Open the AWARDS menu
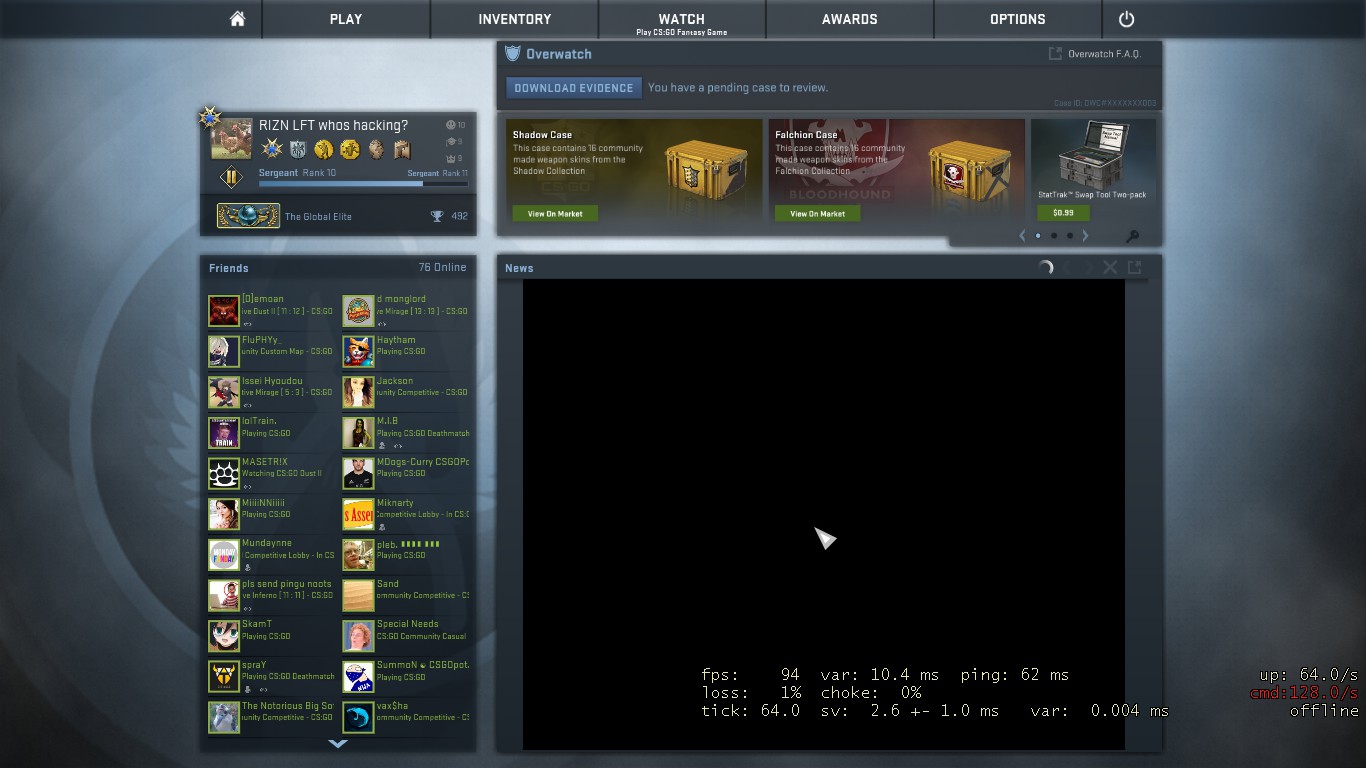Screen dimensions: 1366x768 coord(850,19)
